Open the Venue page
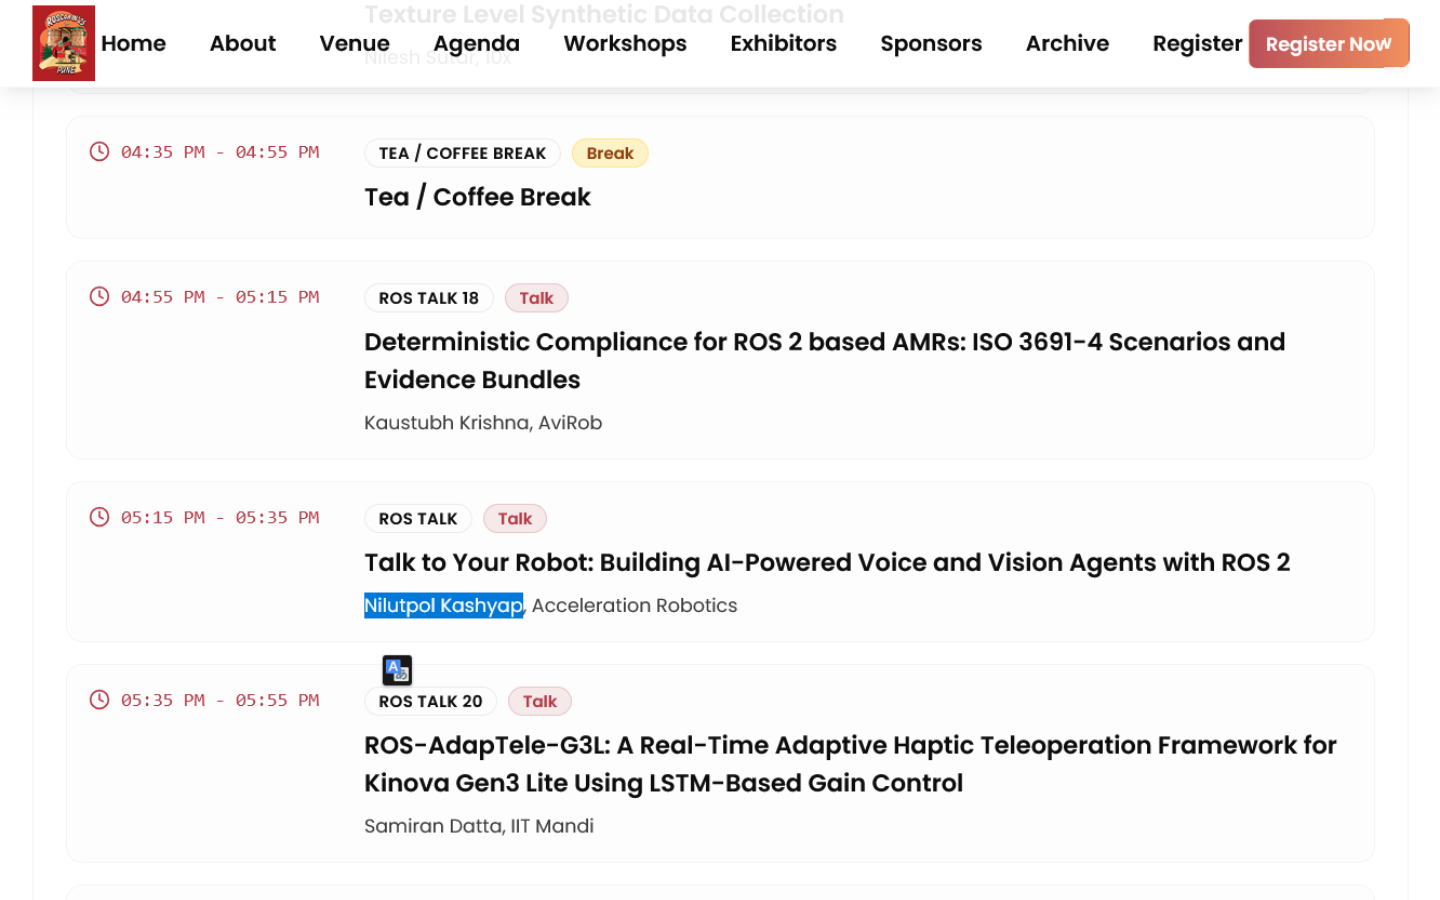This screenshot has height=900, width=1440. point(354,44)
